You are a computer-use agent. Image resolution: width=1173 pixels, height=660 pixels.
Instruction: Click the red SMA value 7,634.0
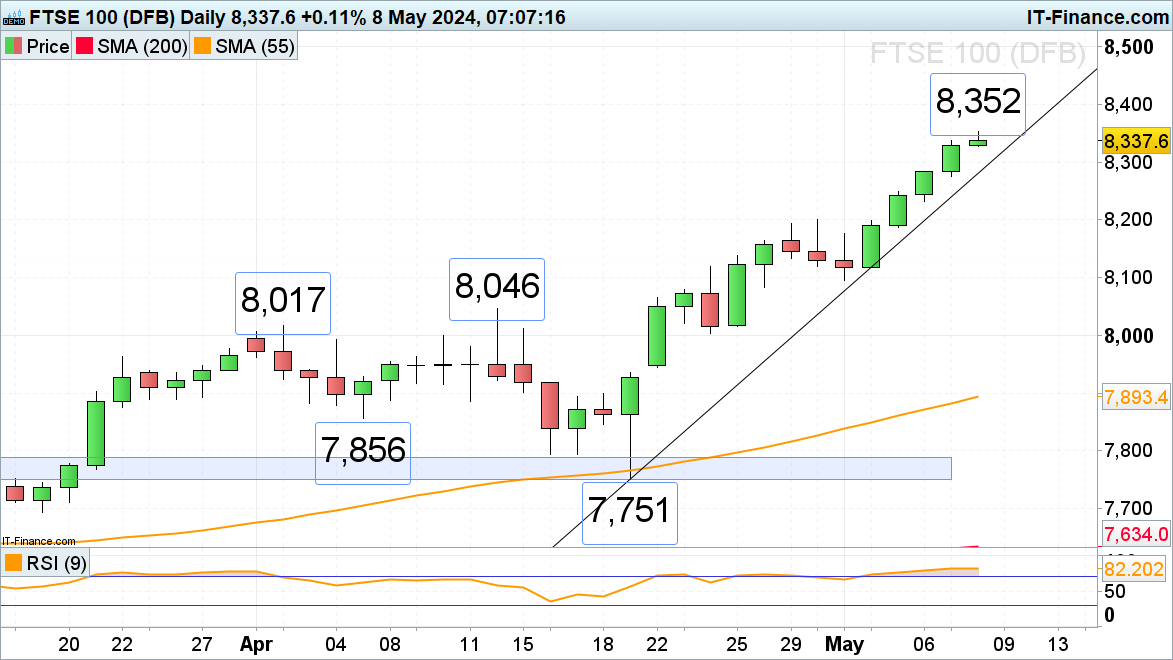pos(1136,534)
